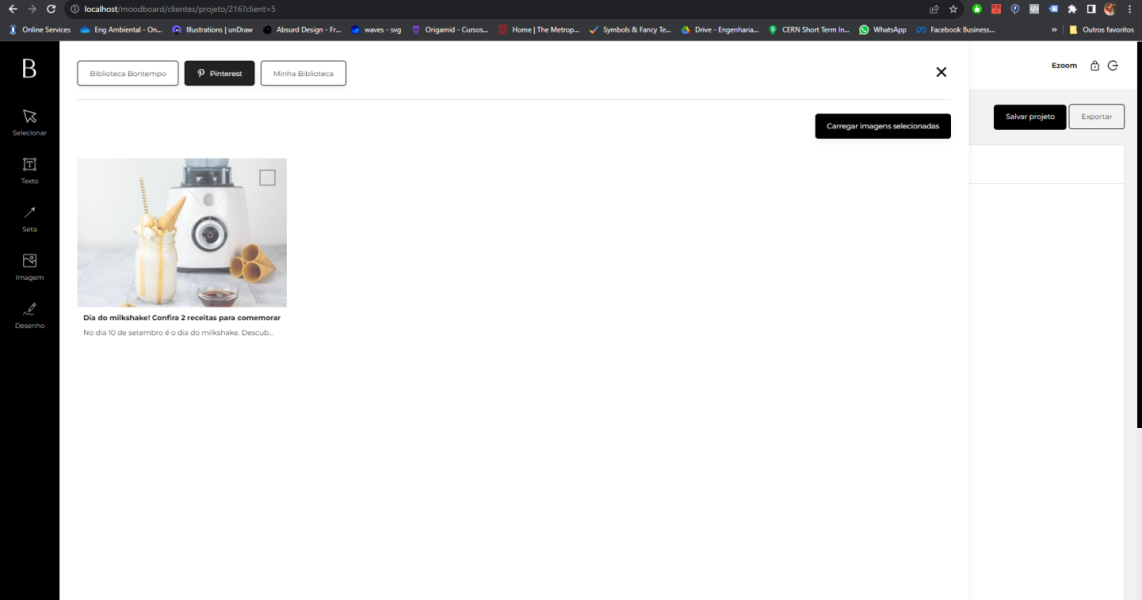
Task: Switch to Minha Biblioteca tab
Action: (x=303, y=73)
